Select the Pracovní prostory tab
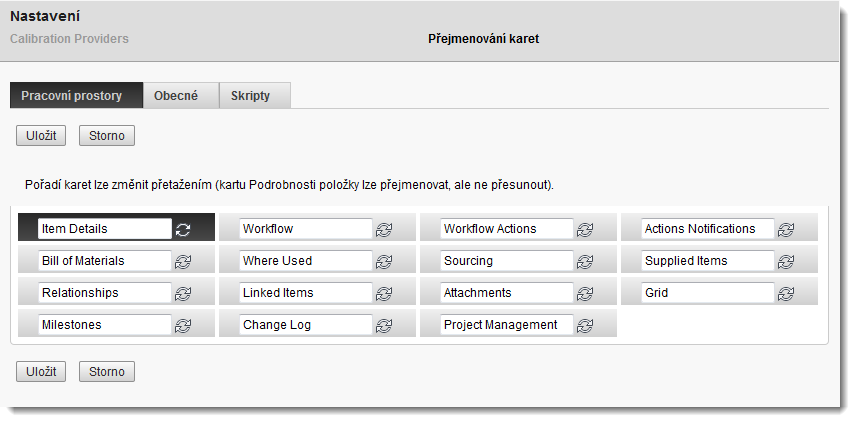 (72, 96)
